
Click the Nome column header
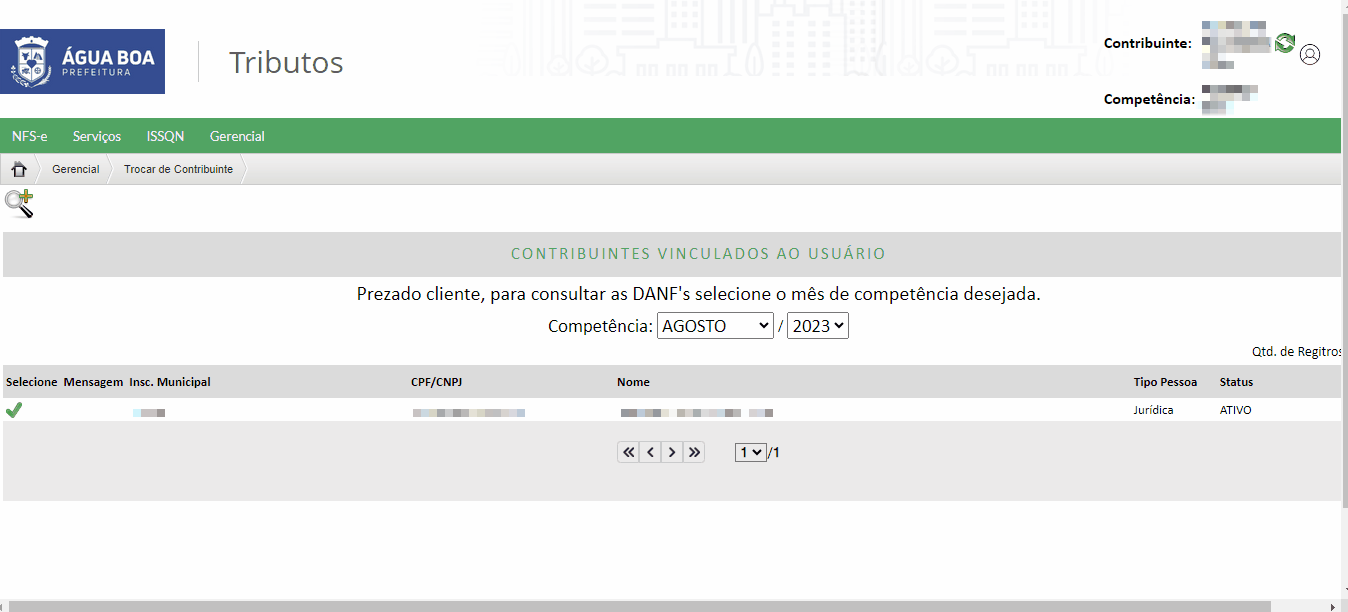pos(633,382)
